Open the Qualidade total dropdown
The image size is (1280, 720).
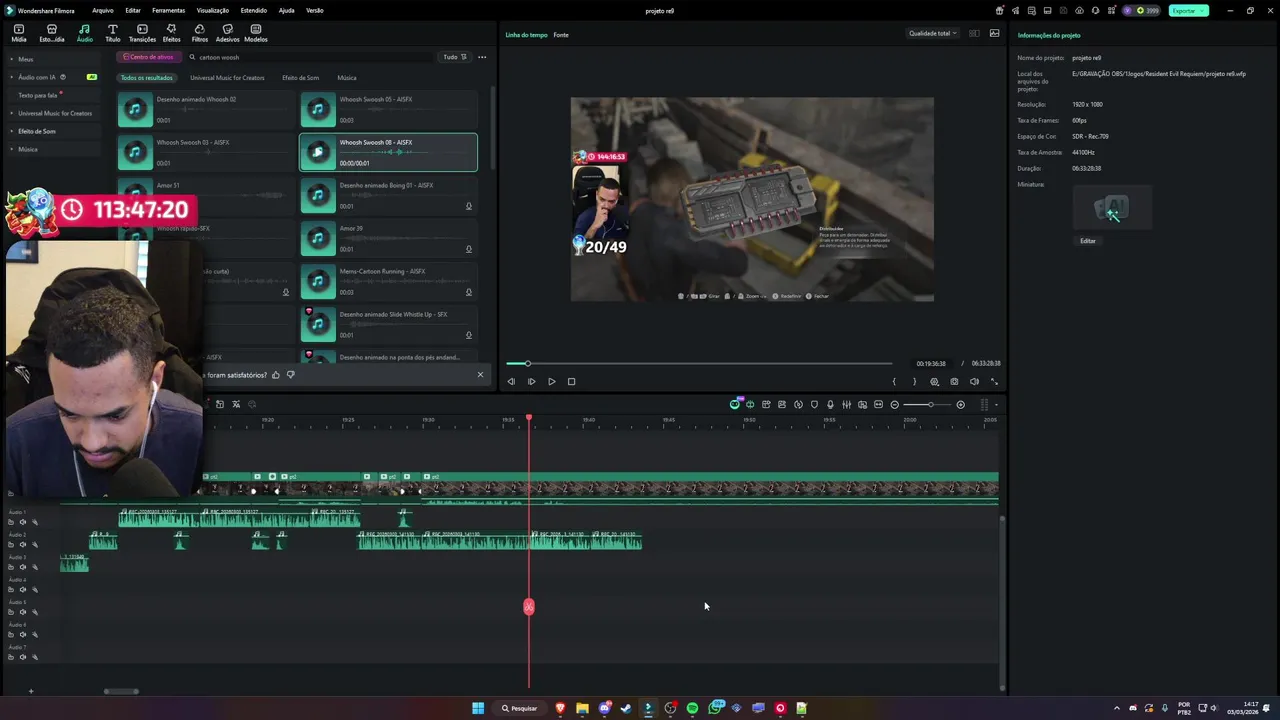(x=932, y=33)
